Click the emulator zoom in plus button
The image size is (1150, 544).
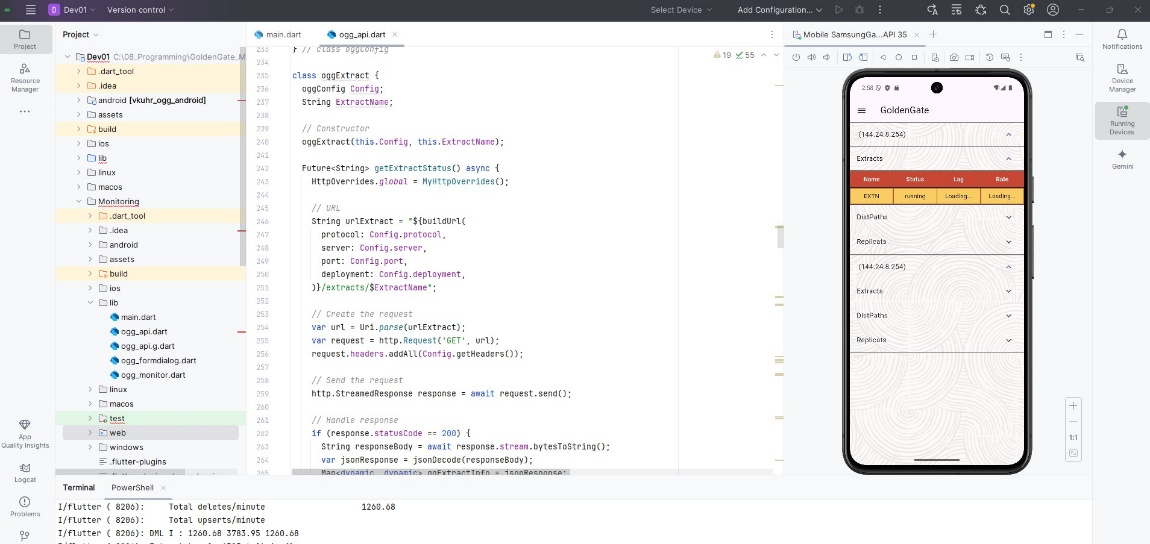pyautogui.click(x=1073, y=406)
